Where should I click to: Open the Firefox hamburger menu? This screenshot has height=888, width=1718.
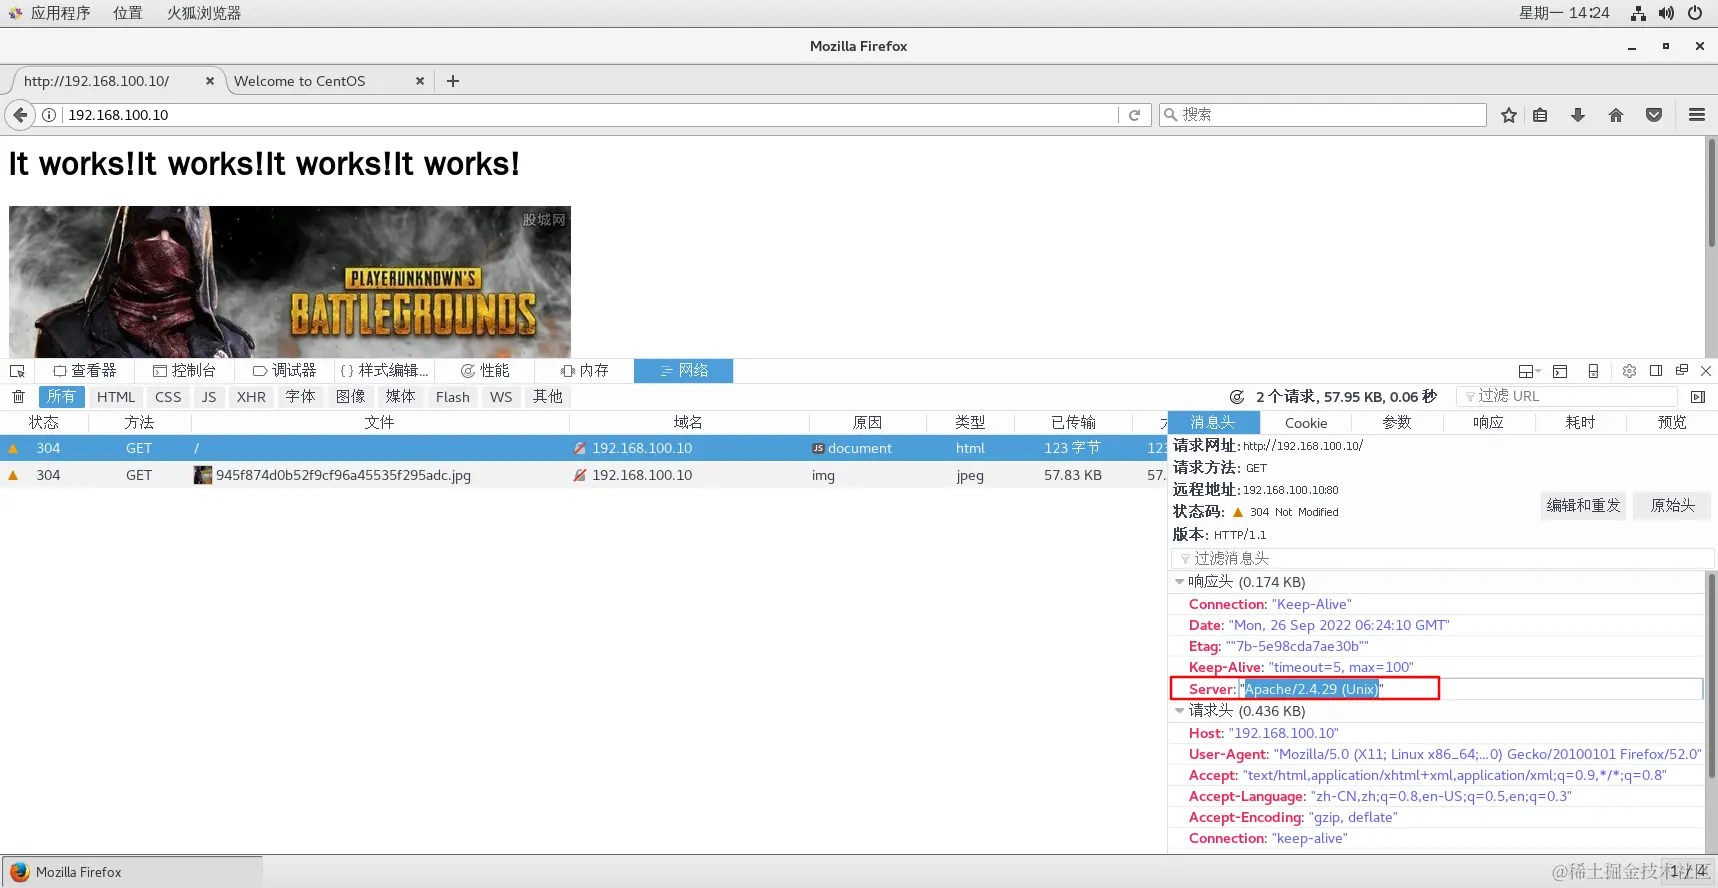(x=1697, y=115)
